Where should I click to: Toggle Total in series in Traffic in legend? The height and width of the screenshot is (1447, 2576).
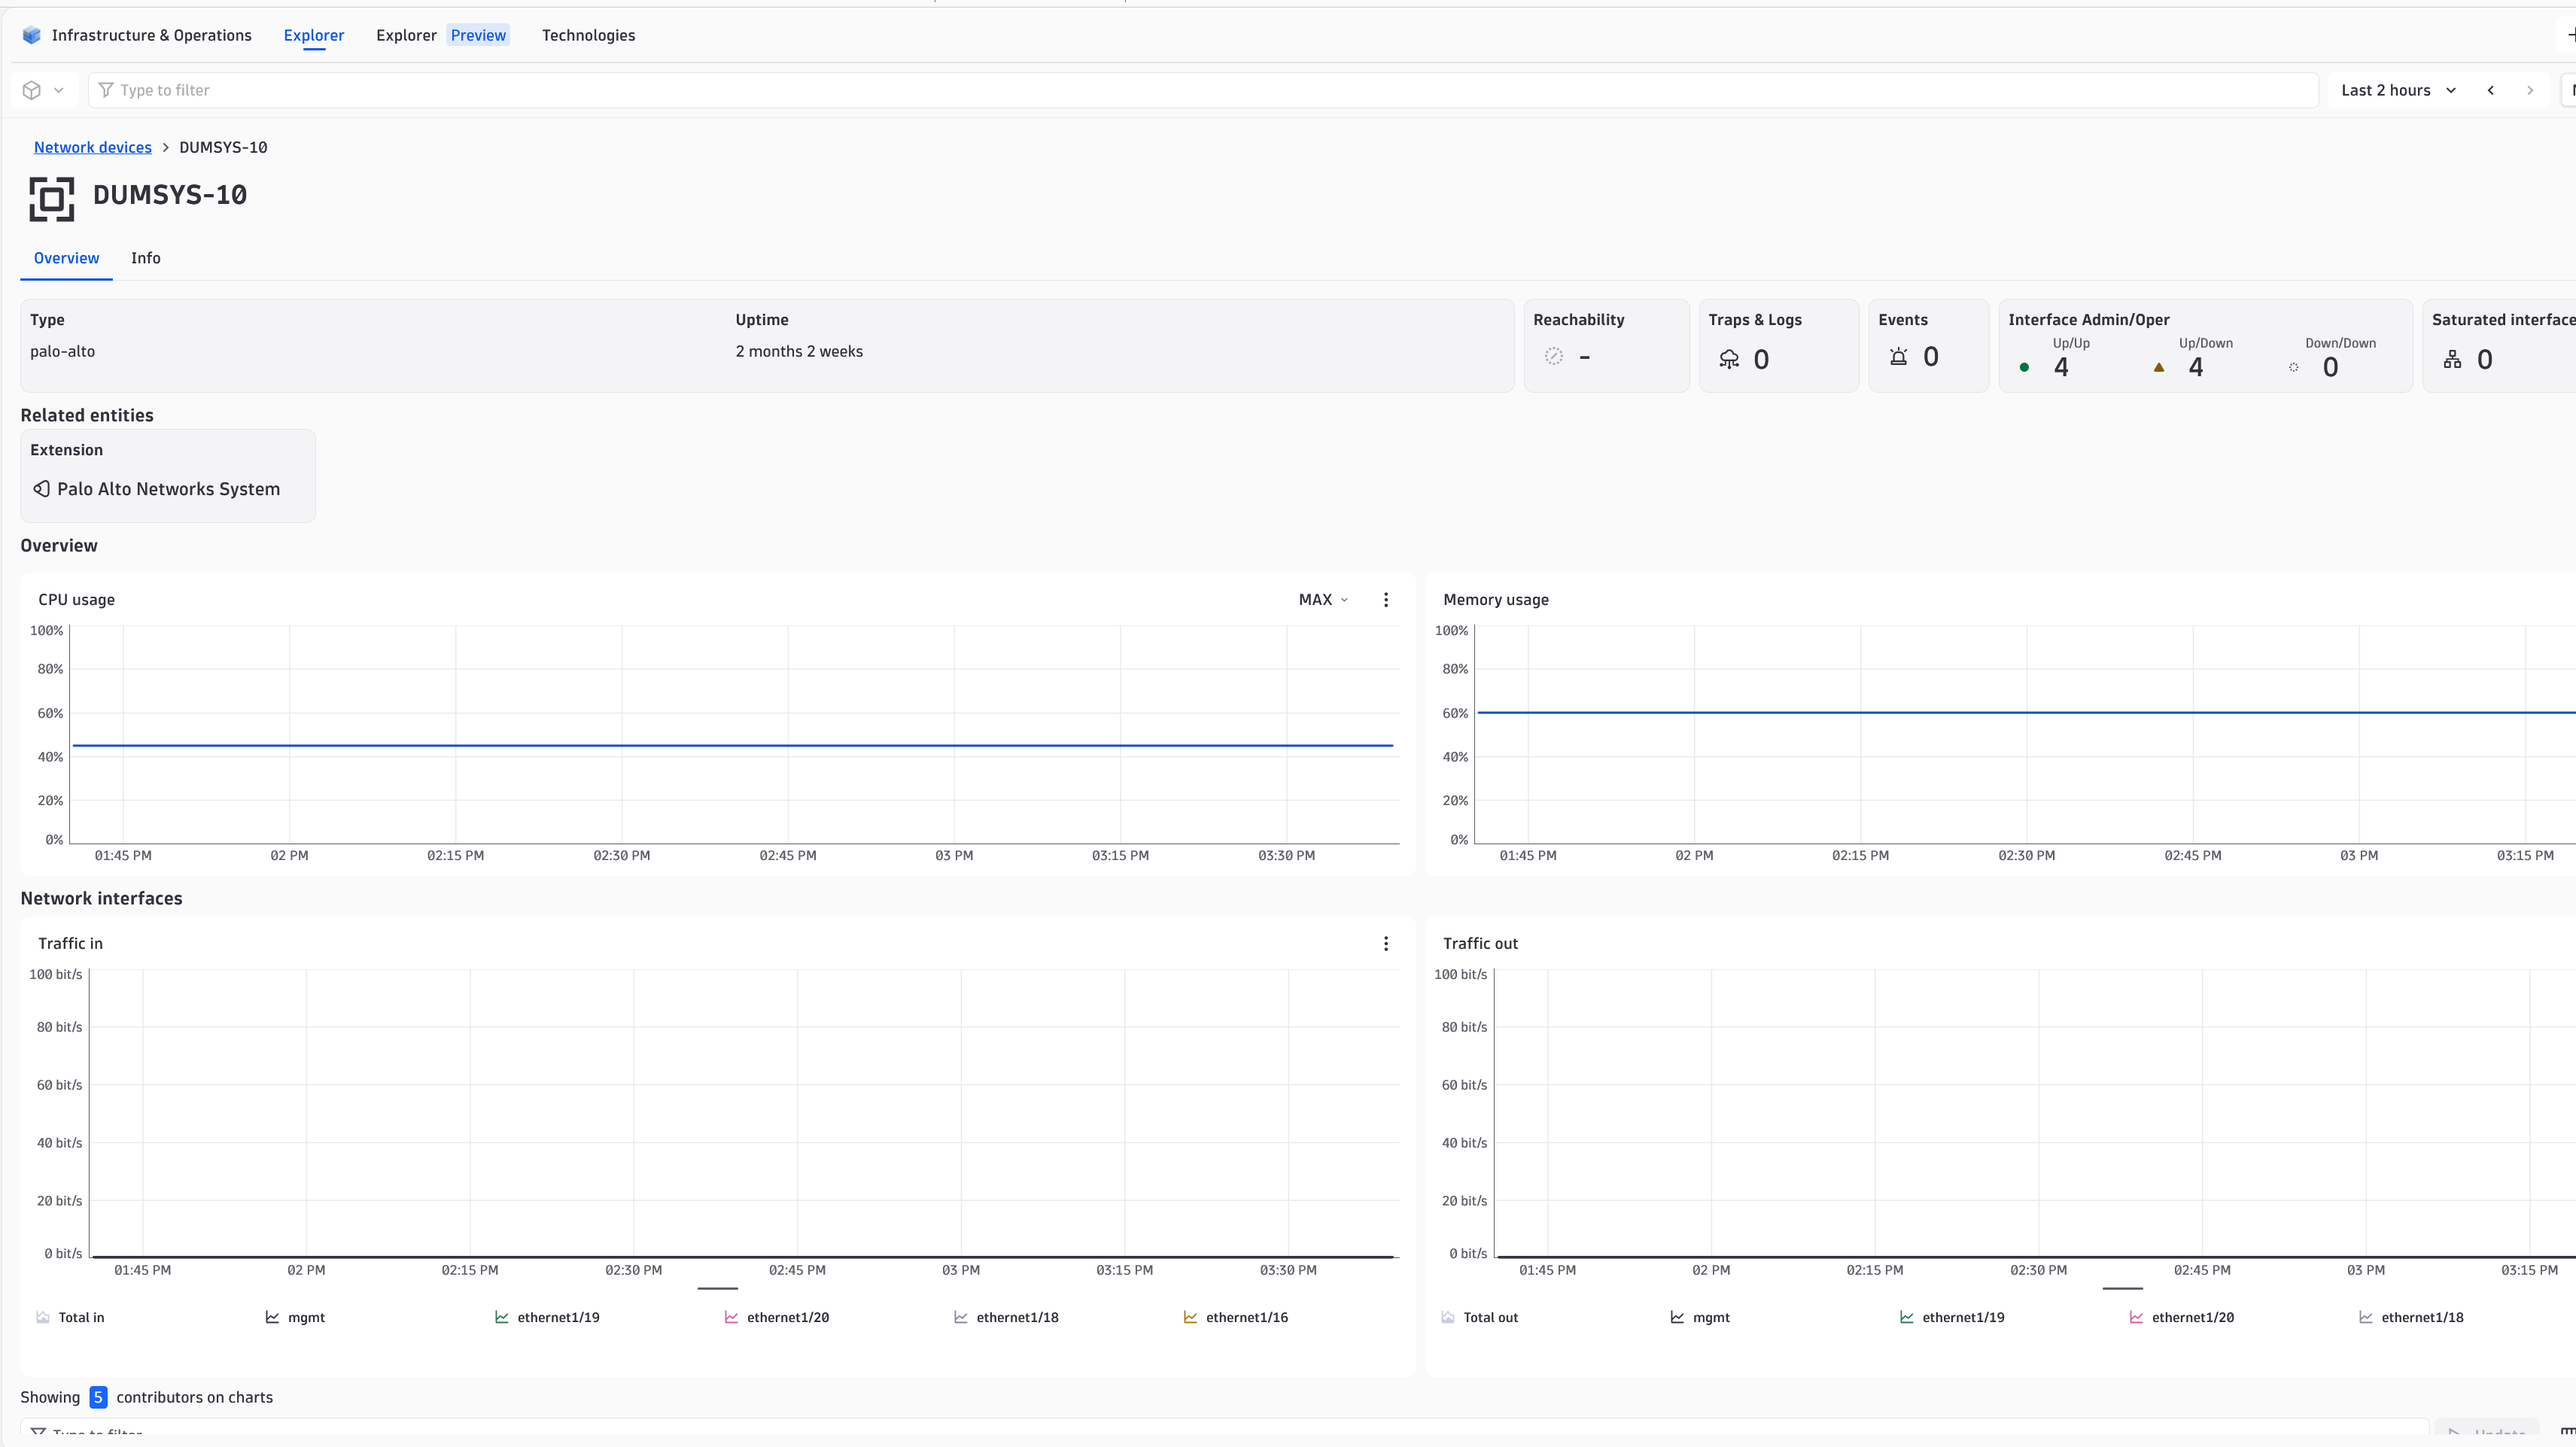[x=70, y=1317]
